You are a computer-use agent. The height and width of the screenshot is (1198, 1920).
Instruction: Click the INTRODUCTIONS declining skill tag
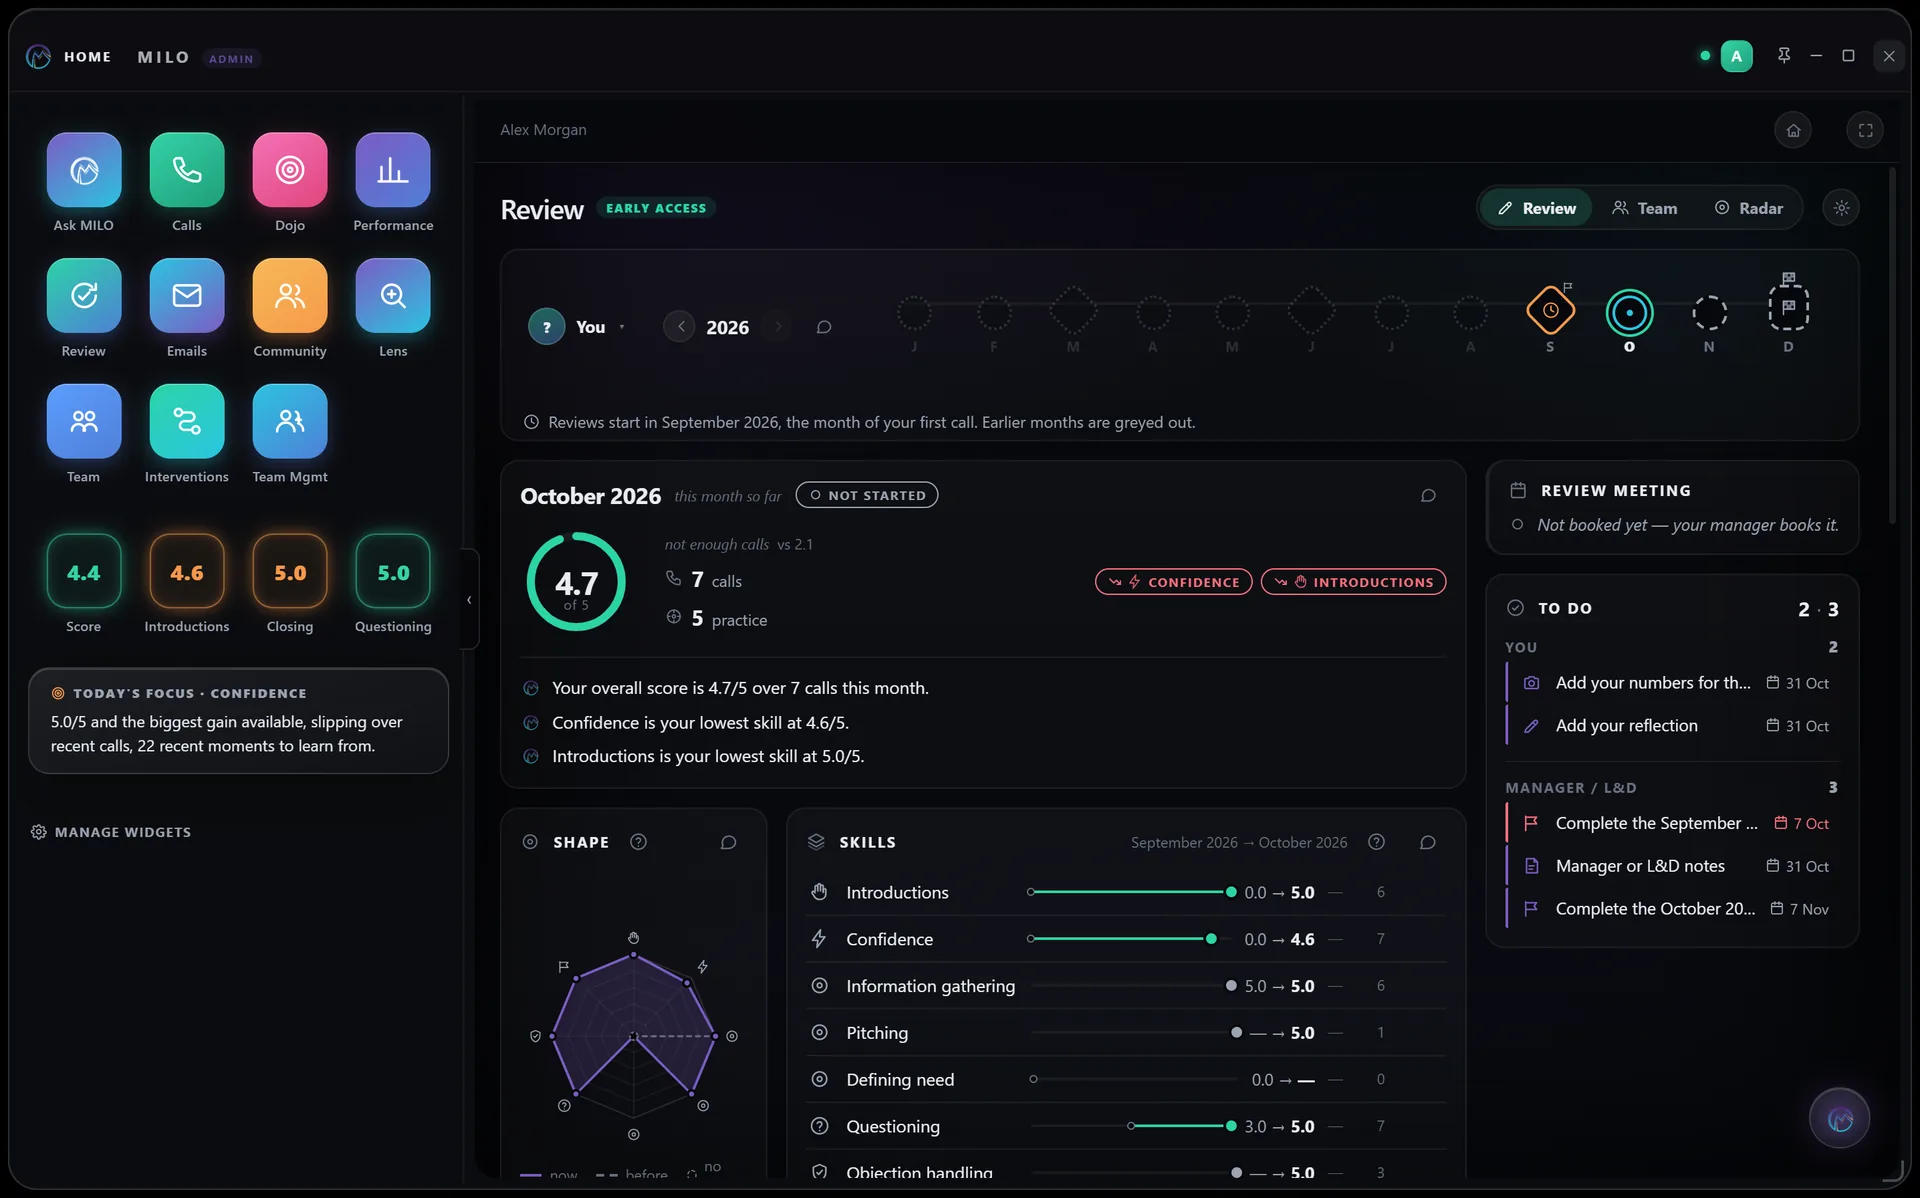pos(1353,582)
